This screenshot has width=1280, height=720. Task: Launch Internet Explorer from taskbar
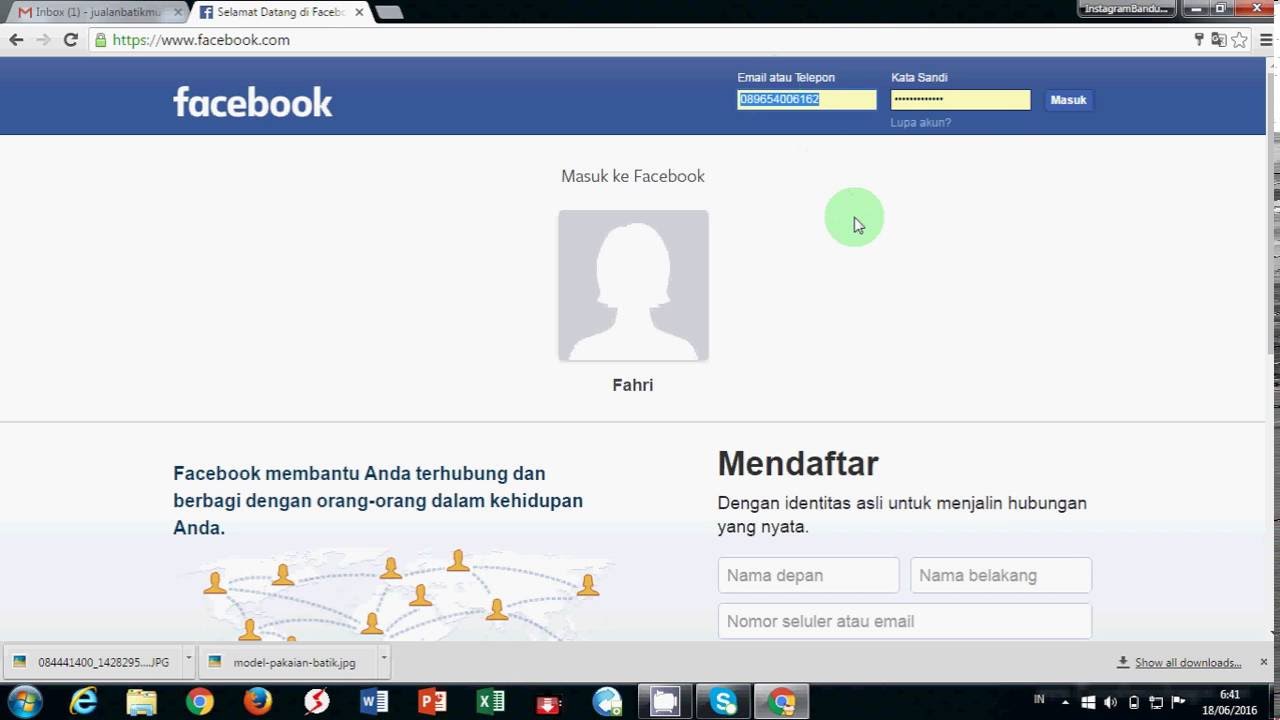click(x=83, y=702)
